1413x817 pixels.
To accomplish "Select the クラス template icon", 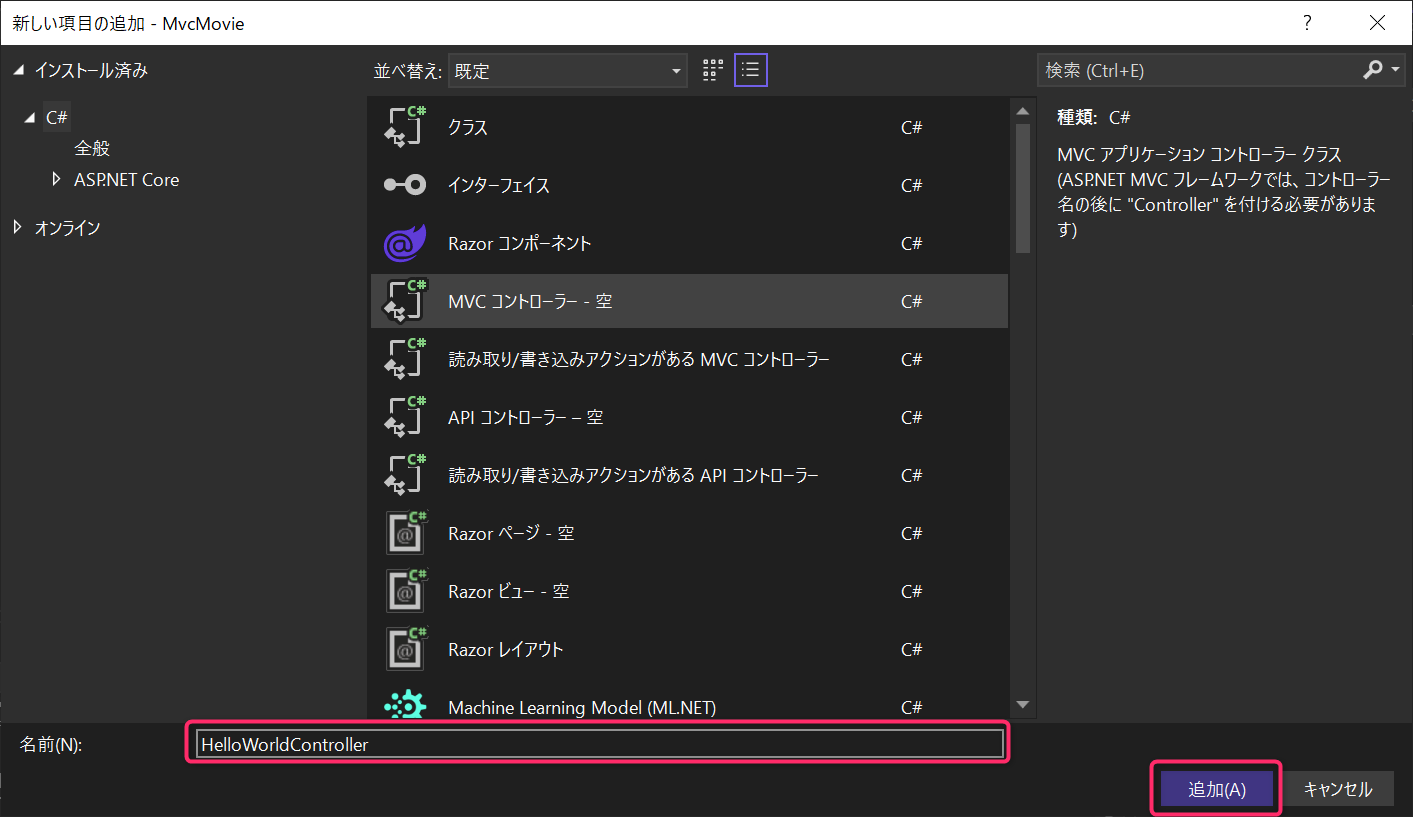I will point(404,127).
